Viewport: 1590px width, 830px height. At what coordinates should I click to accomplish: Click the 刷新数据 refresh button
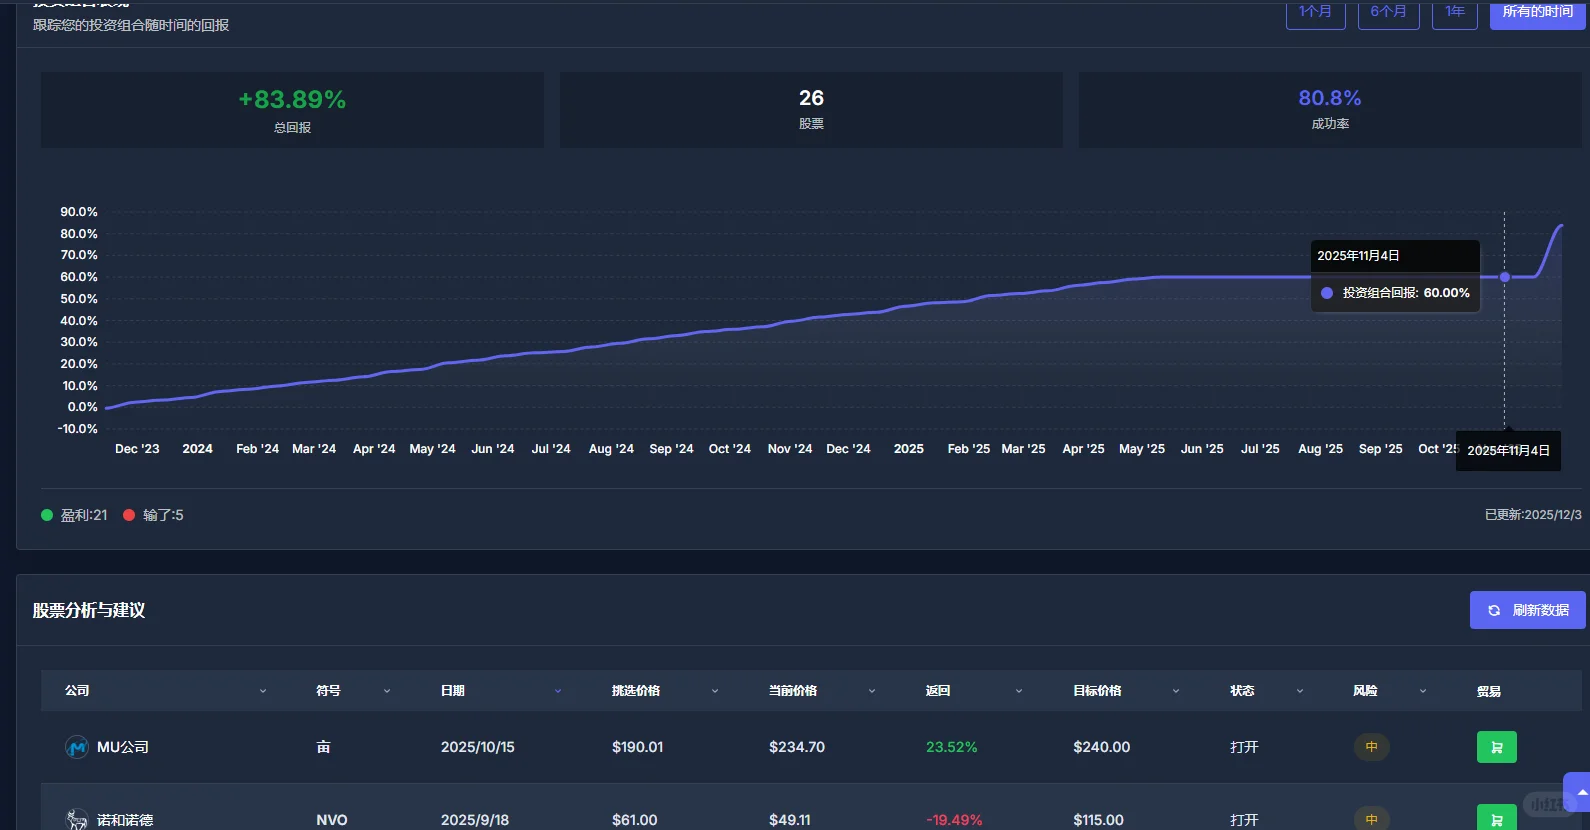(1528, 610)
